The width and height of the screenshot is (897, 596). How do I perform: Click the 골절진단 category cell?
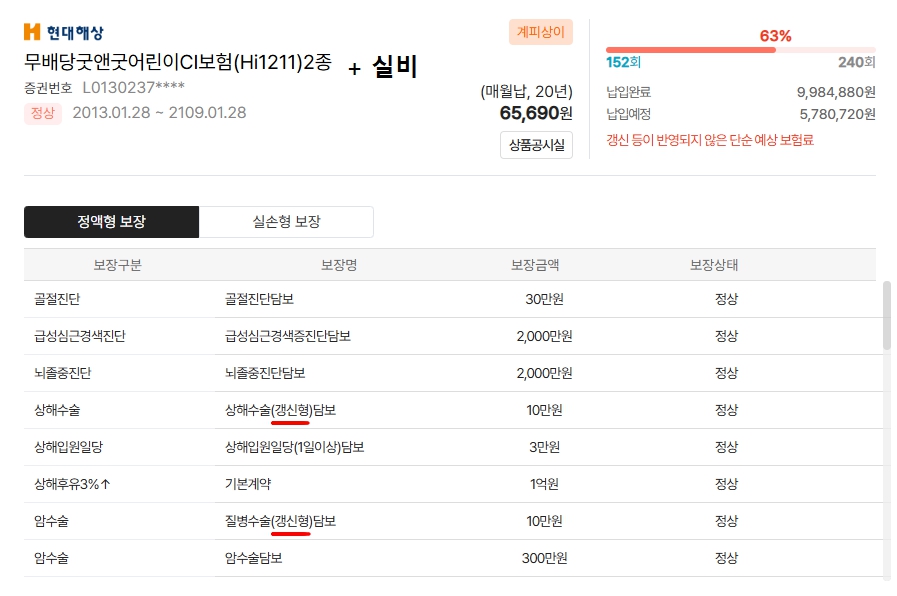tap(57, 299)
